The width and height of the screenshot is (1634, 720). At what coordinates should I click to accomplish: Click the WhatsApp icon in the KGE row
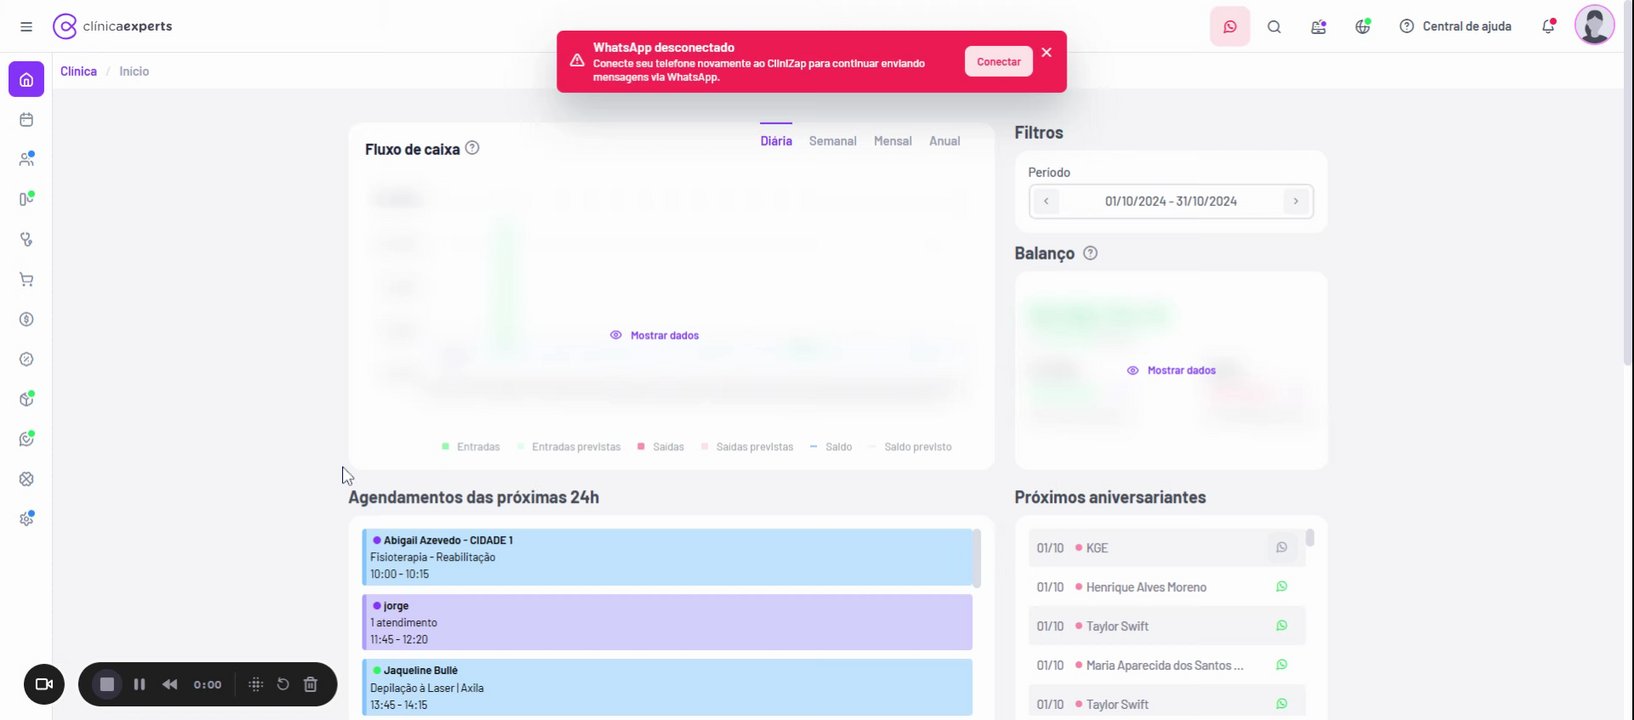click(1281, 548)
